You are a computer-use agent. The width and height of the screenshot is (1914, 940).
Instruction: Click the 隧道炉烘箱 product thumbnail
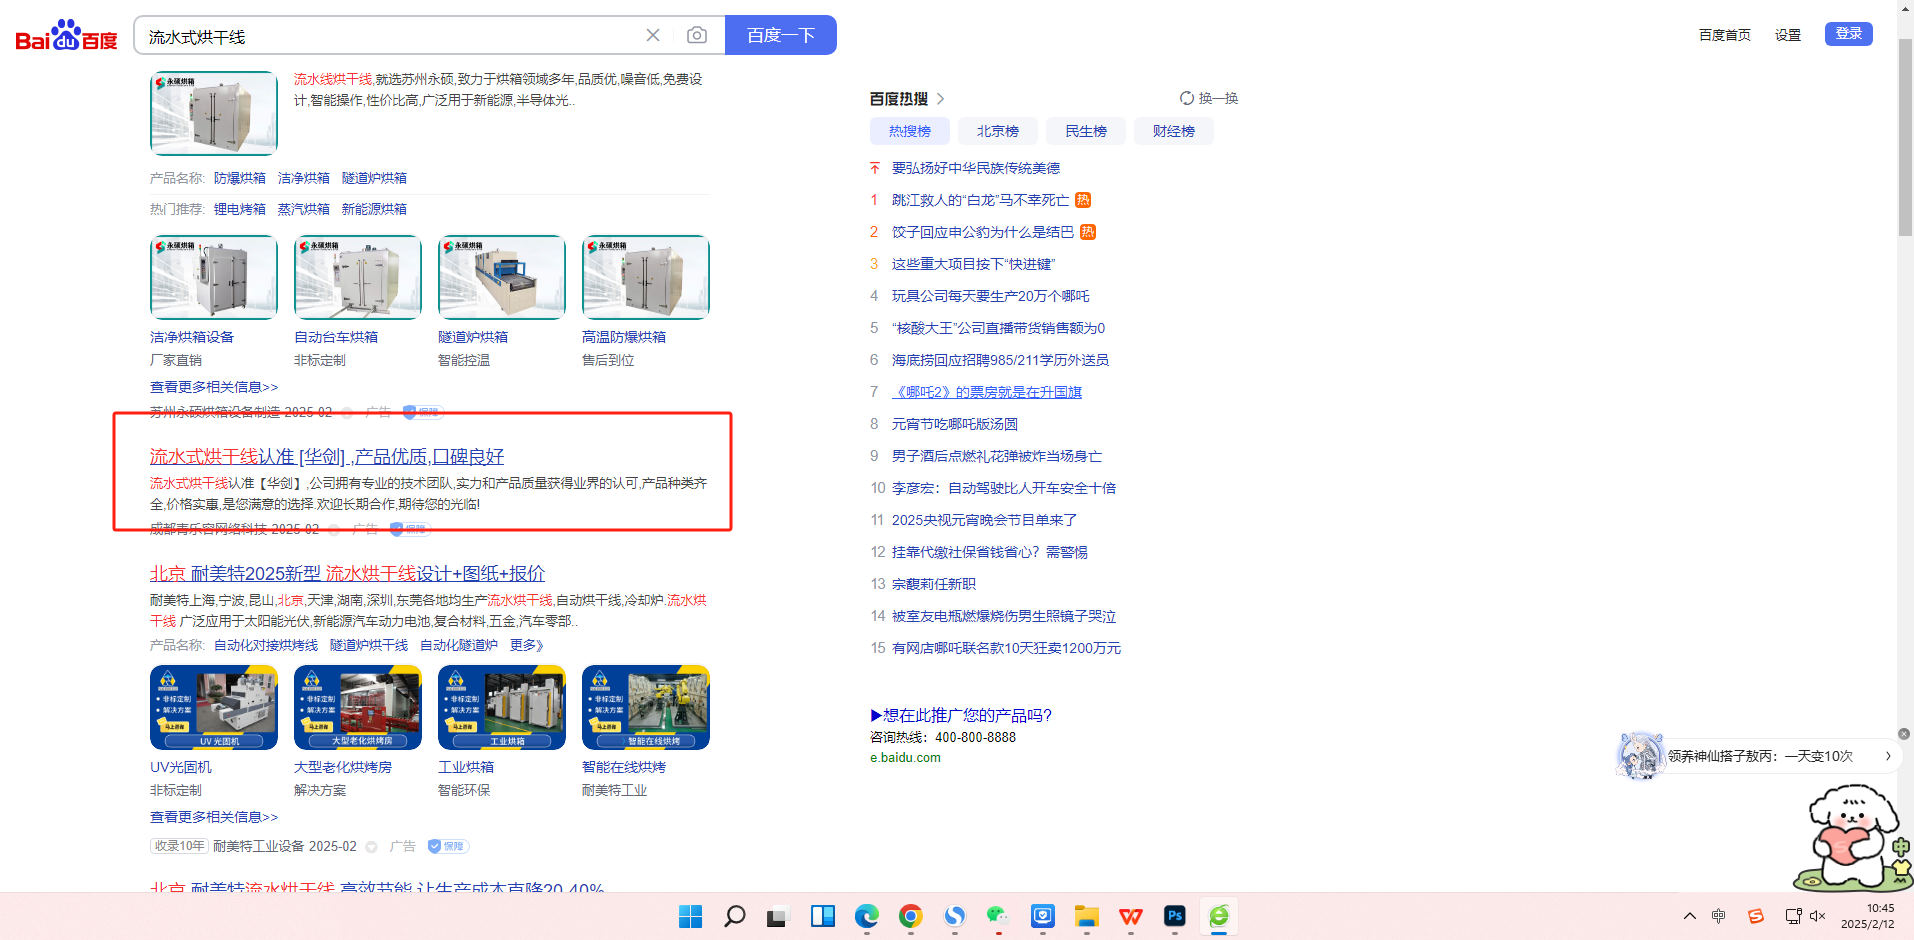(502, 278)
